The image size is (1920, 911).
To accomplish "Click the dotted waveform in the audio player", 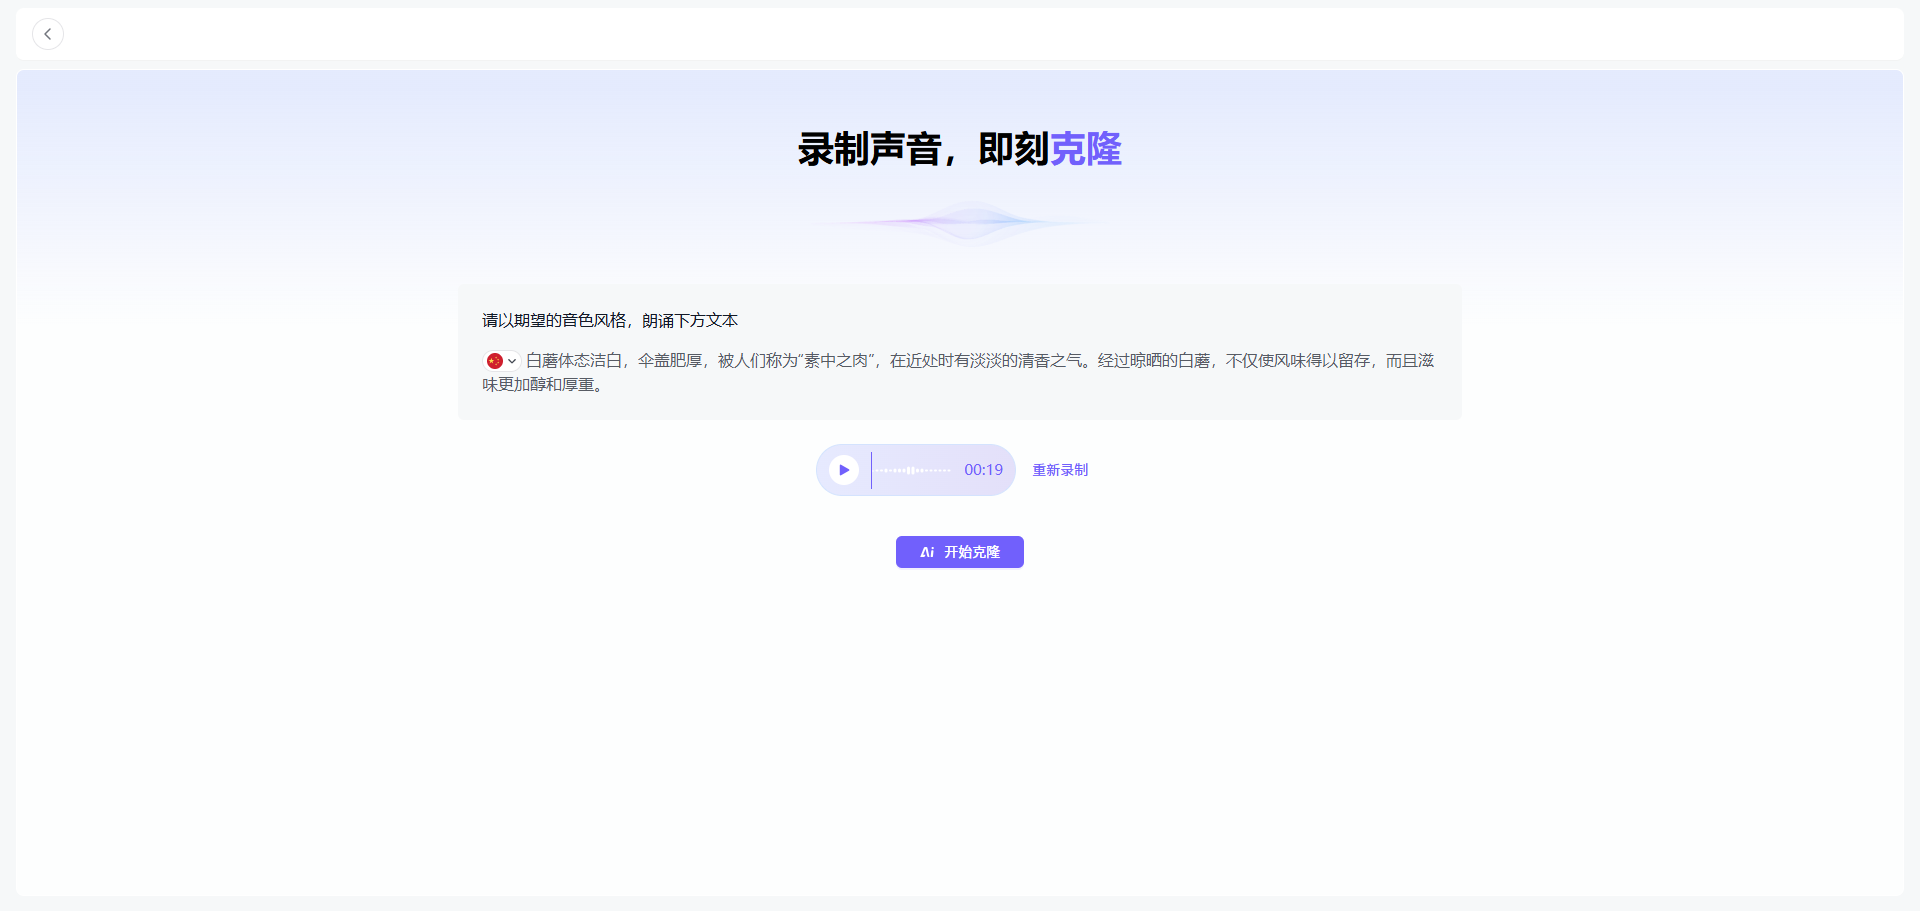I will (x=913, y=470).
